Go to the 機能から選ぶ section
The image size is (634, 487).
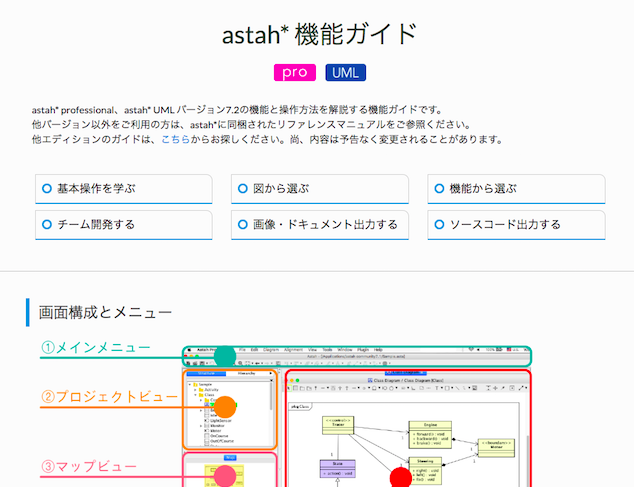click(516, 188)
